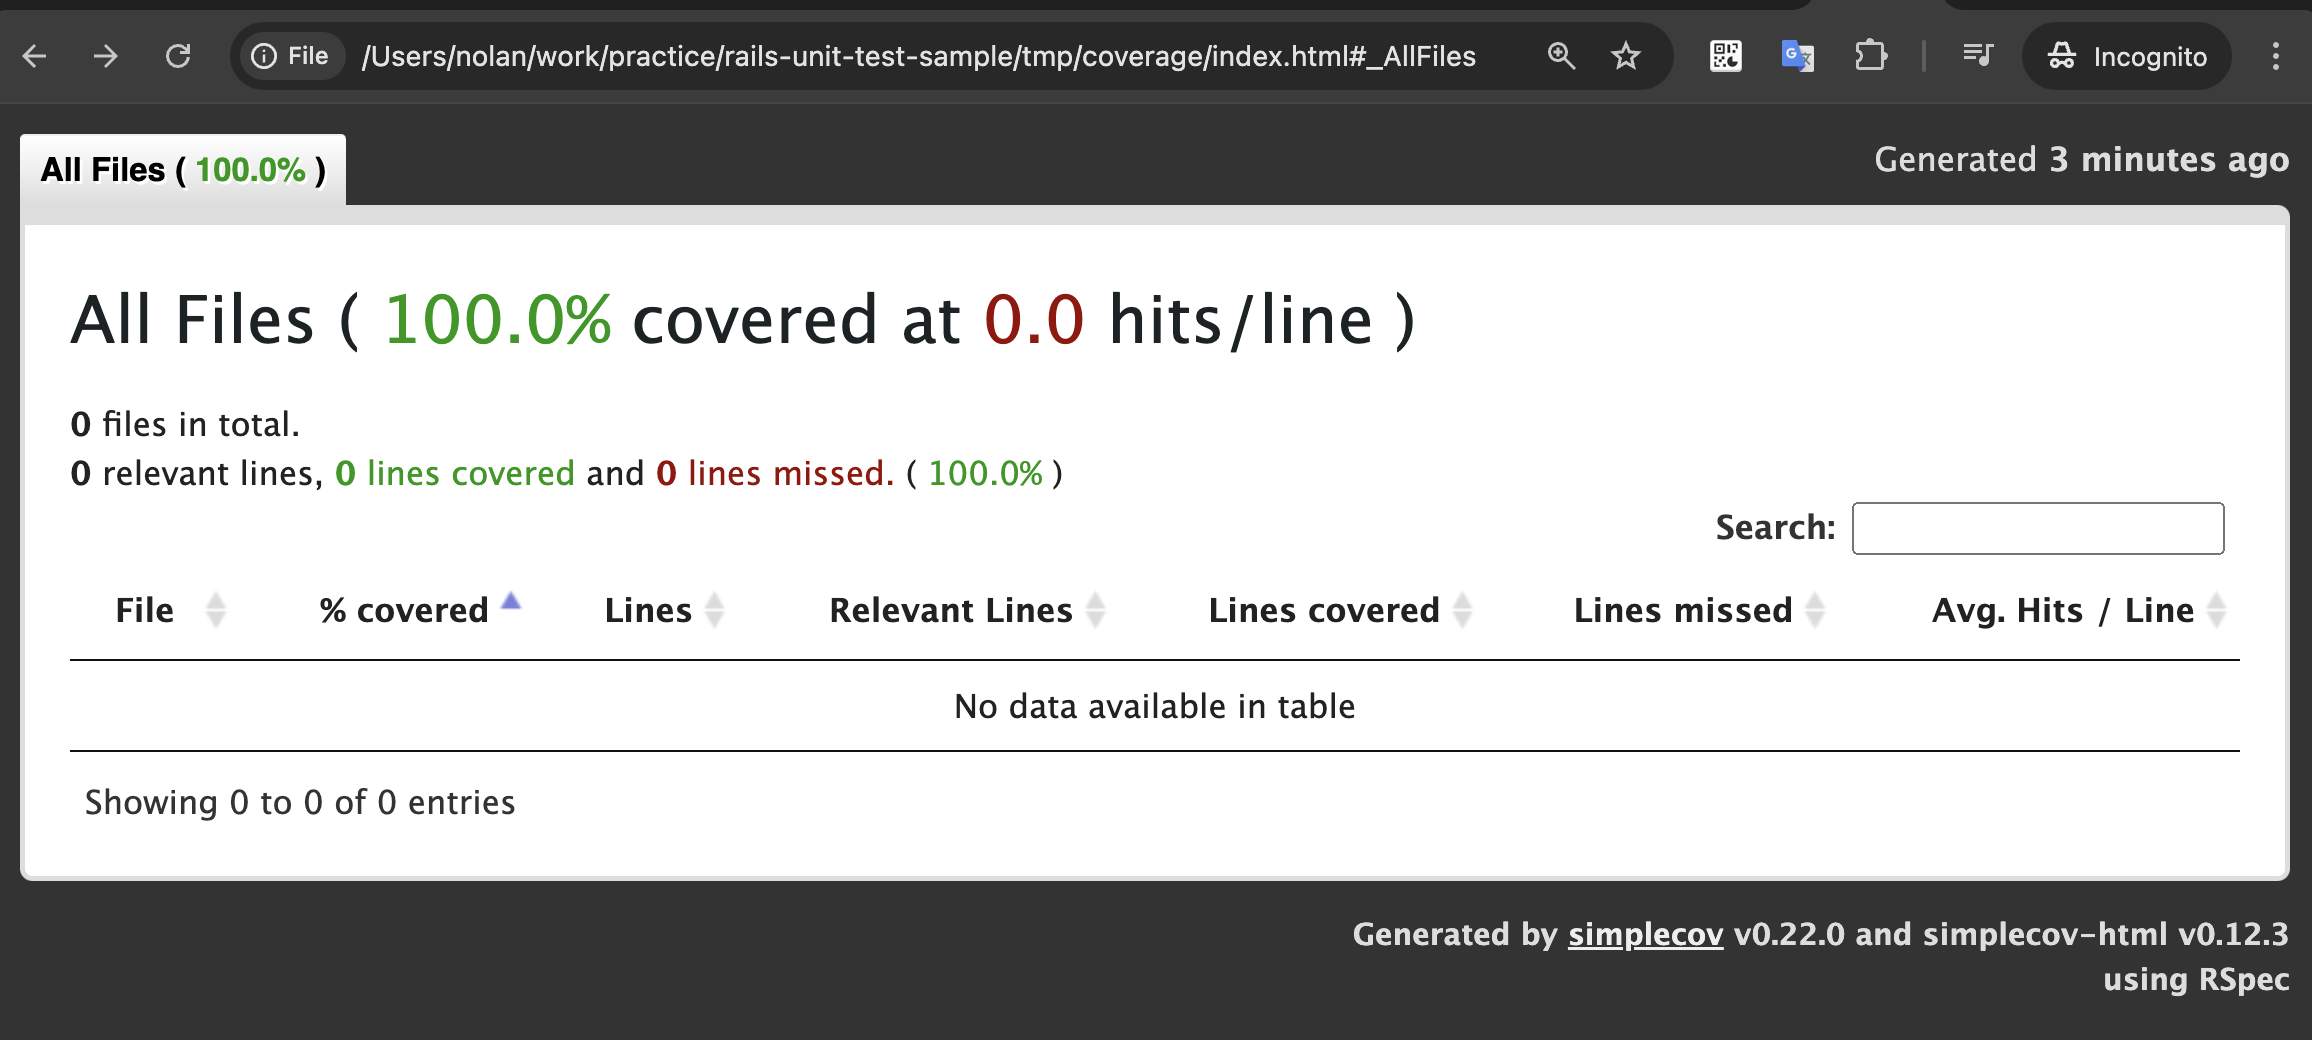Sort by Relevant Lines column
The image size is (2312, 1040).
coord(951,610)
